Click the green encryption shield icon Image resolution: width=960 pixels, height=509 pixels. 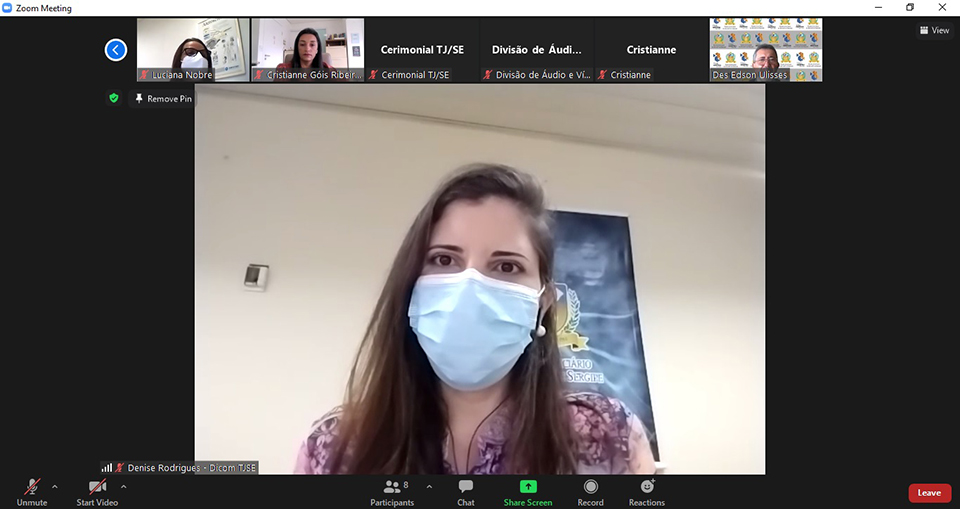[114, 98]
